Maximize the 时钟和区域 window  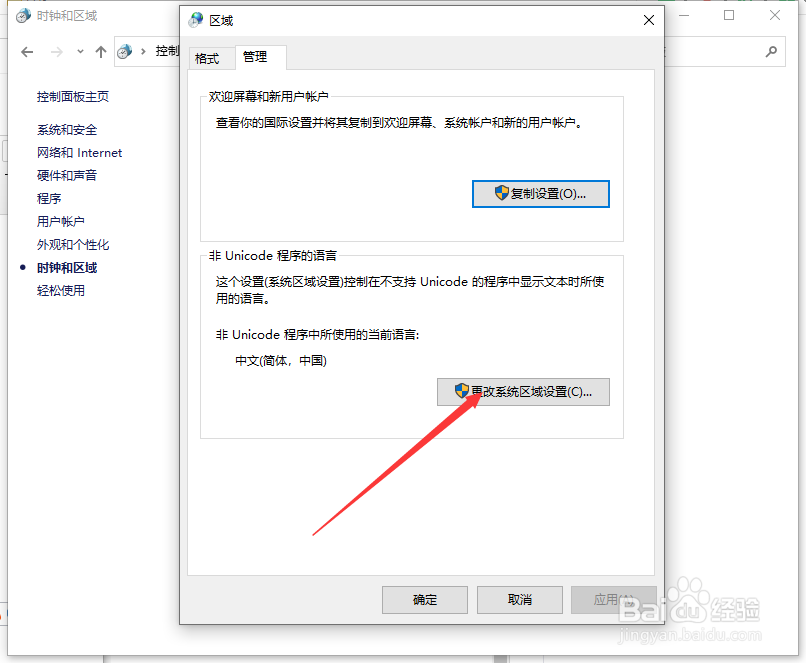pyautogui.click(x=729, y=15)
